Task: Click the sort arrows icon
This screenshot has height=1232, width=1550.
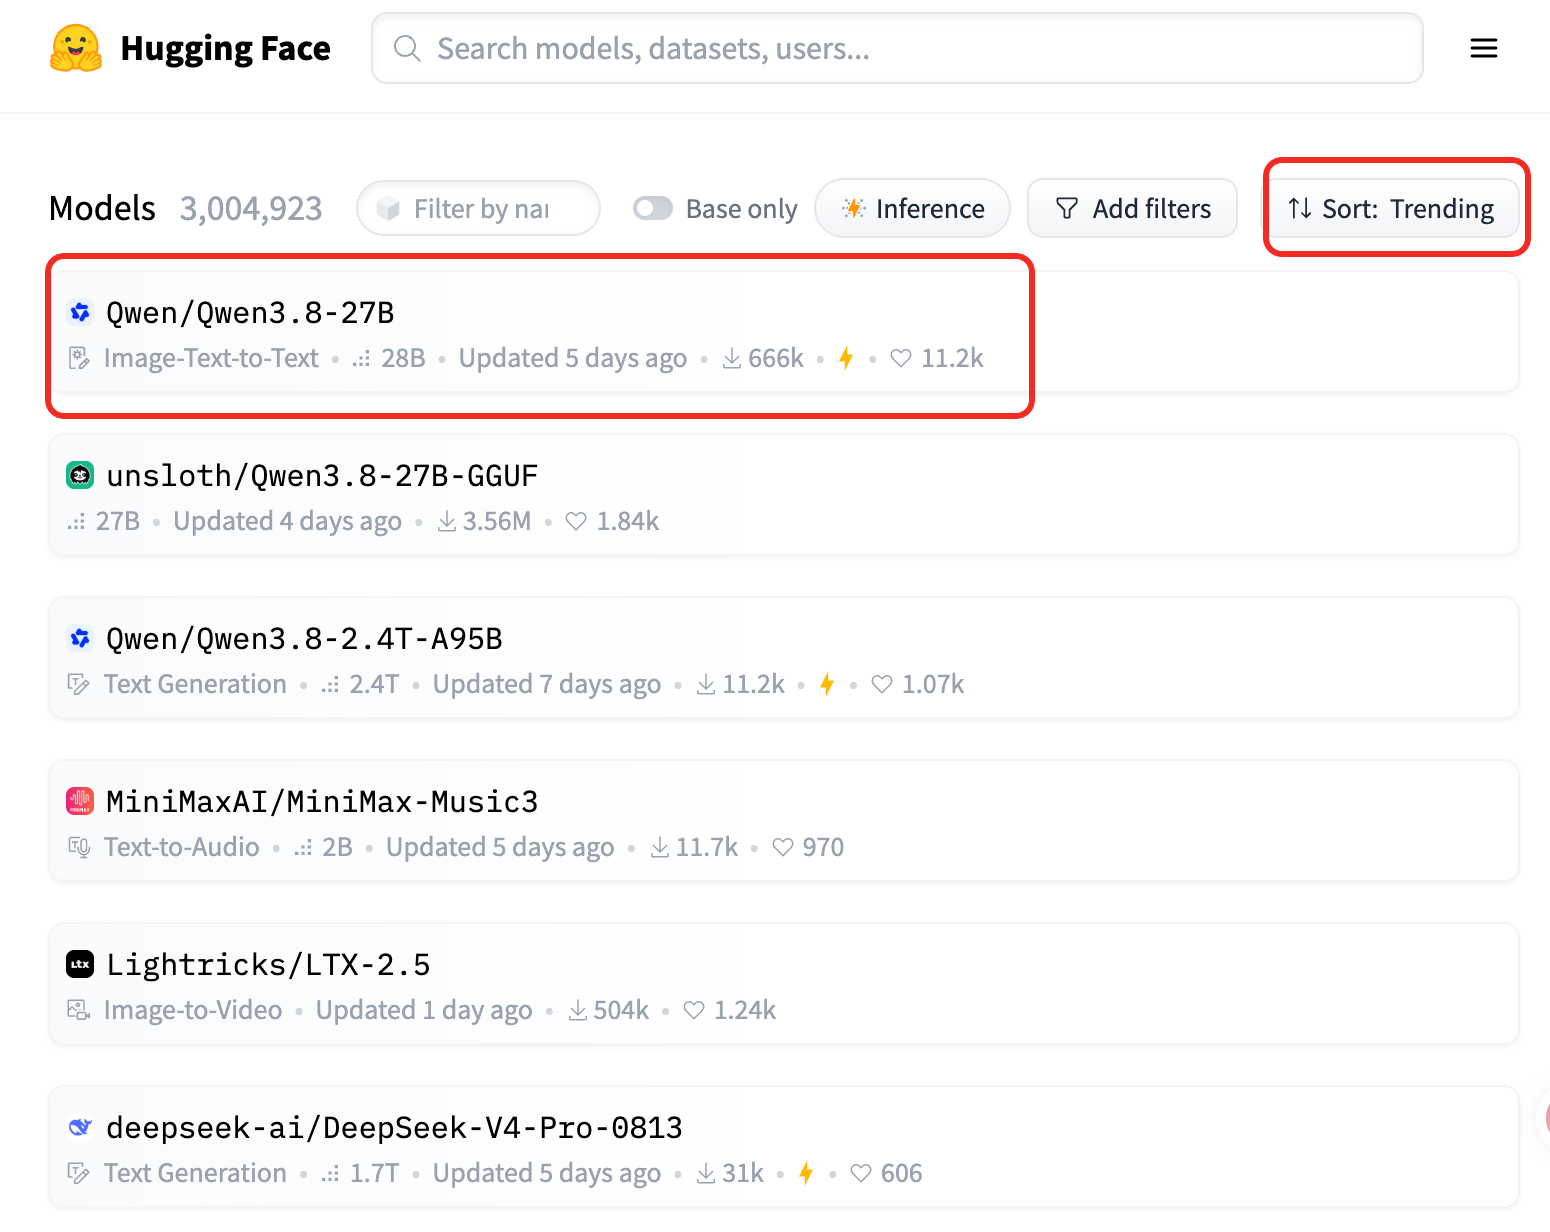Action: coord(1300,208)
